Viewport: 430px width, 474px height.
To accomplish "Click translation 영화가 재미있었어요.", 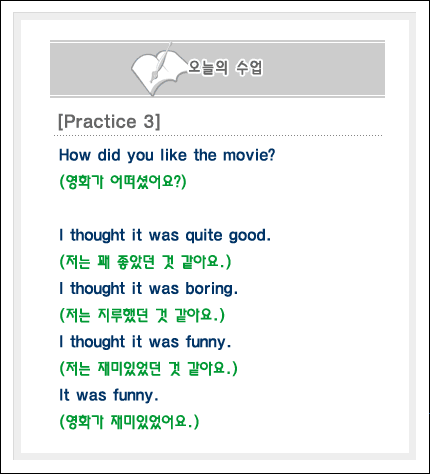I will point(129,422).
